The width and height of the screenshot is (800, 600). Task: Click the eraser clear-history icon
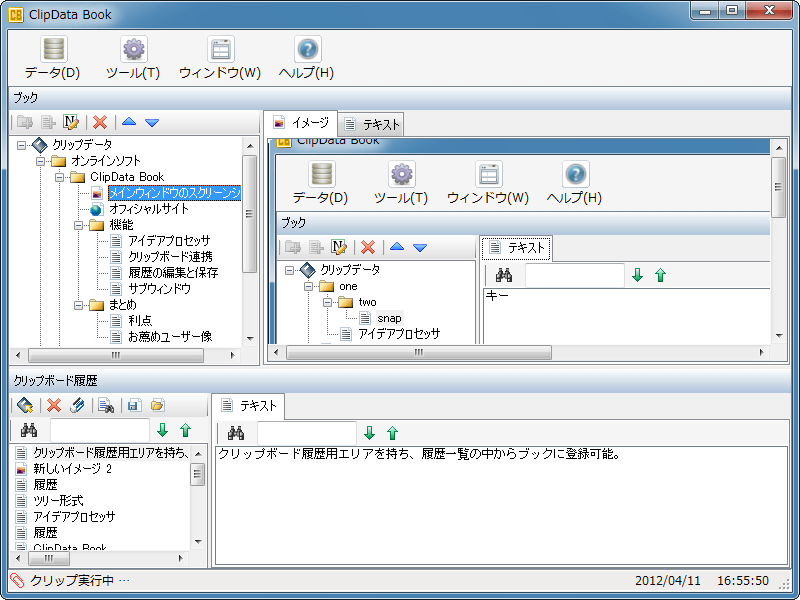77,406
